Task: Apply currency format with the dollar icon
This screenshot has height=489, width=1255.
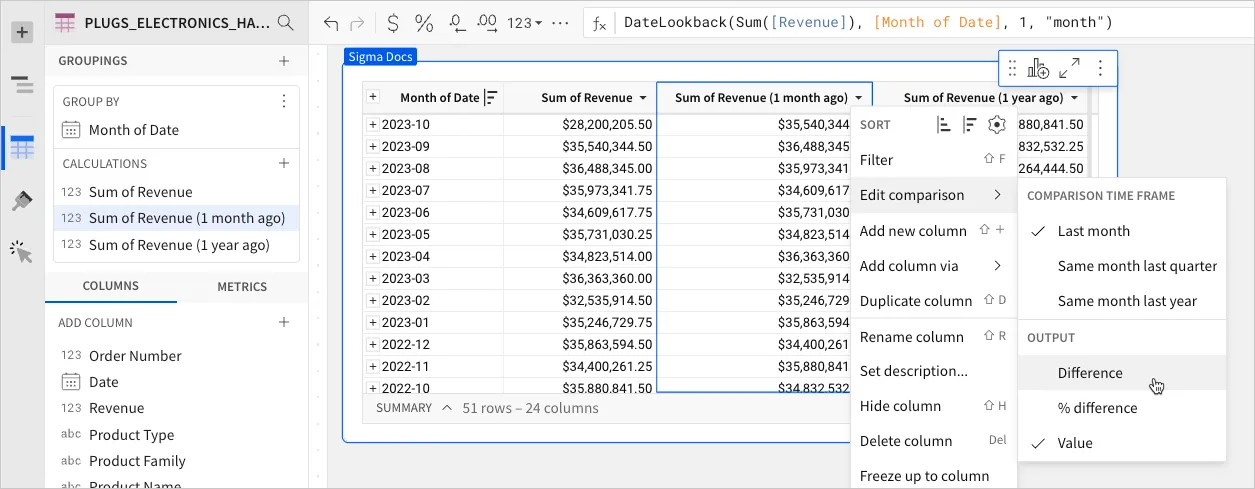Action: point(393,23)
